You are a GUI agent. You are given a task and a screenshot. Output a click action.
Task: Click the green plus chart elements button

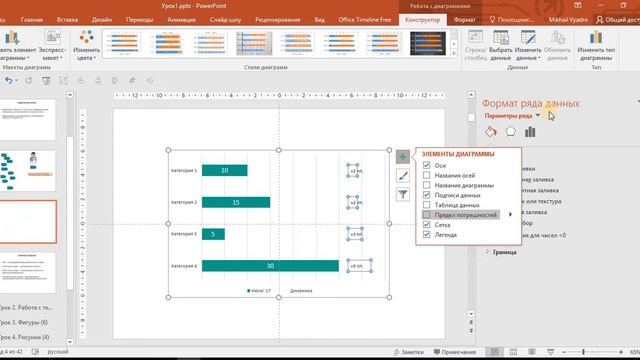[402, 157]
